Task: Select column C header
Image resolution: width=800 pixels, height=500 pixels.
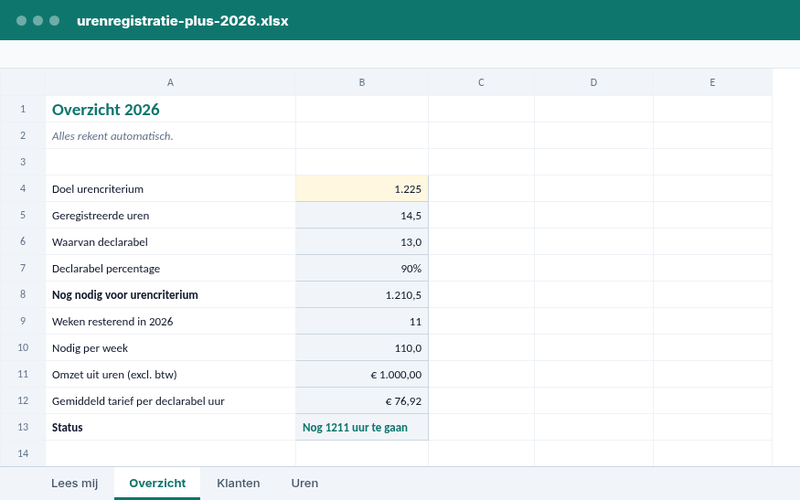Action: pos(481,82)
